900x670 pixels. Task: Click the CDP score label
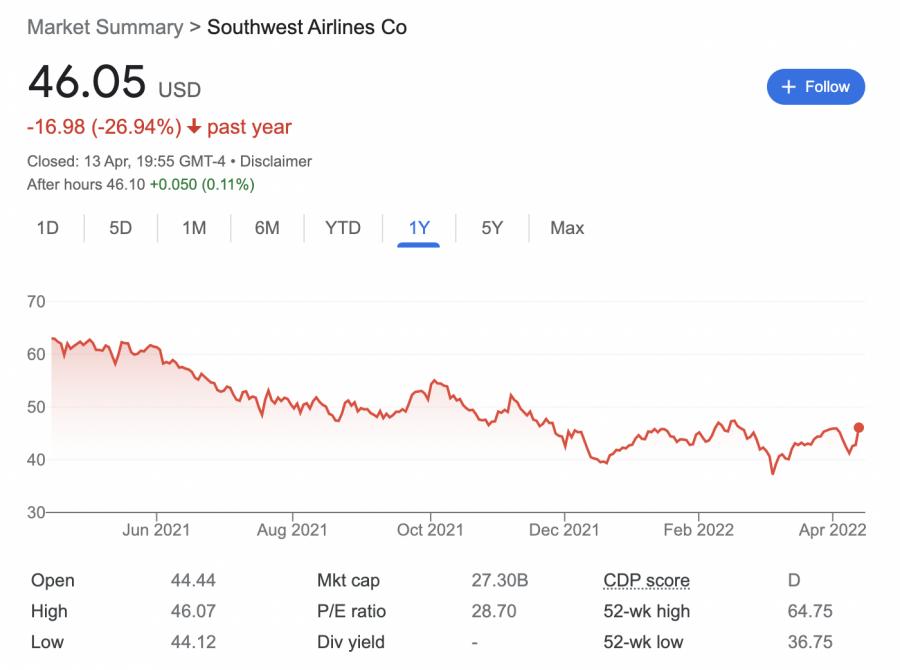click(646, 580)
